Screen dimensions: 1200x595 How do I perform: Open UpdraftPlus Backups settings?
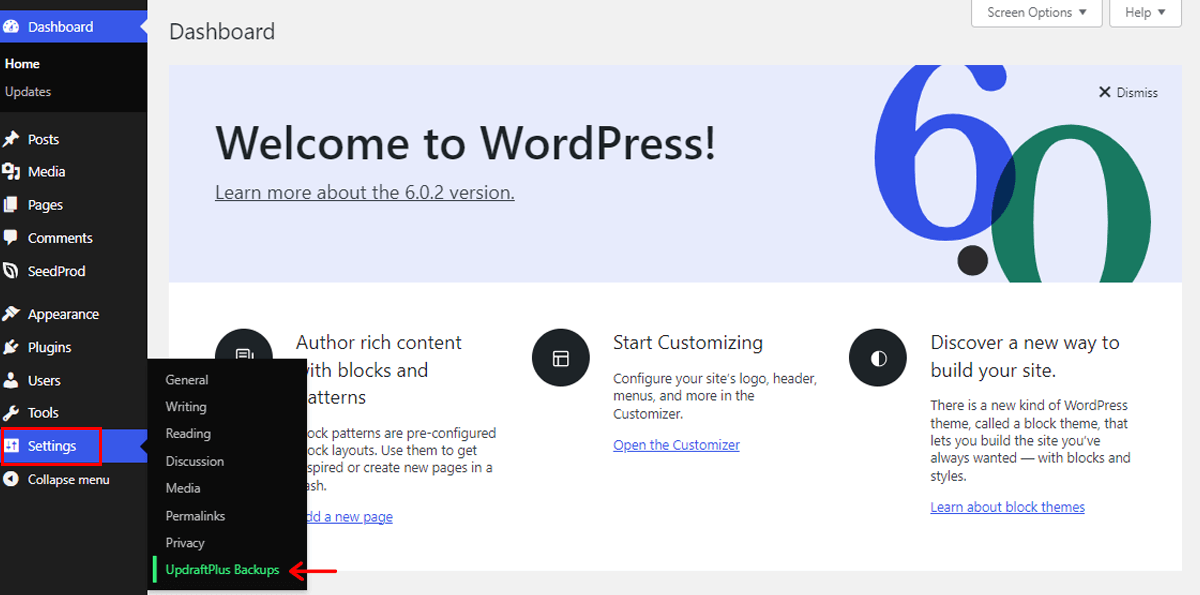(x=222, y=570)
